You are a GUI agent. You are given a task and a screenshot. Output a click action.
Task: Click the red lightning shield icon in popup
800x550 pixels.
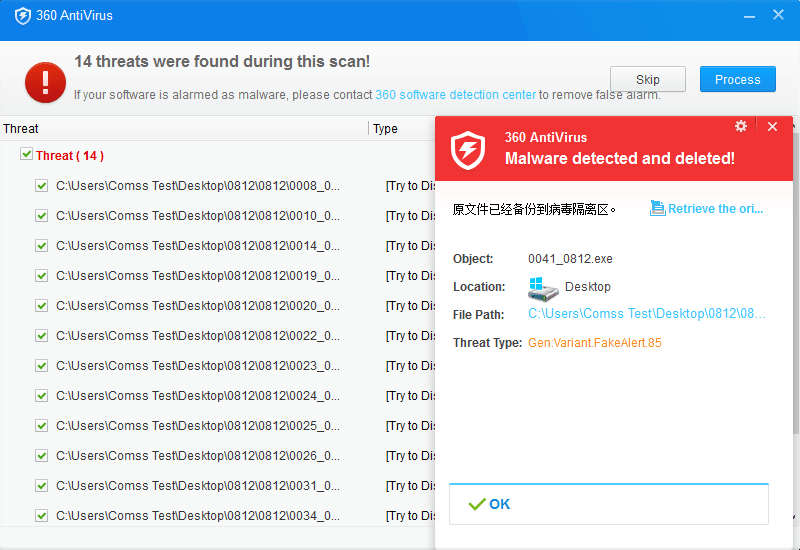(468, 148)
